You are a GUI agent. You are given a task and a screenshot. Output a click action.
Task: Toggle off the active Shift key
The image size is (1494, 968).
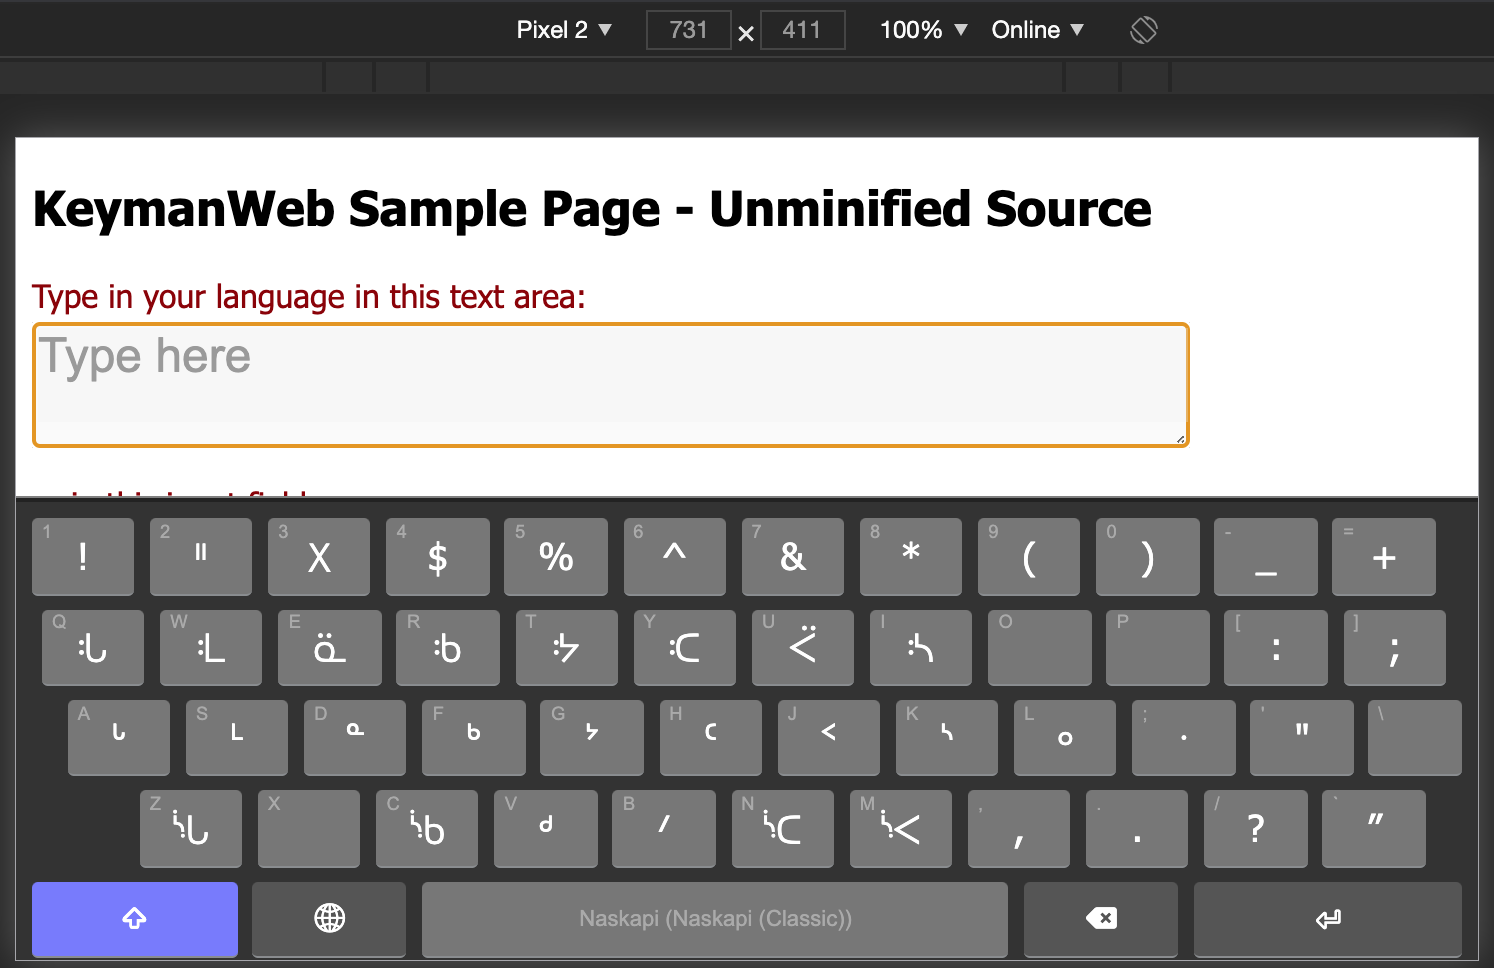134,919
